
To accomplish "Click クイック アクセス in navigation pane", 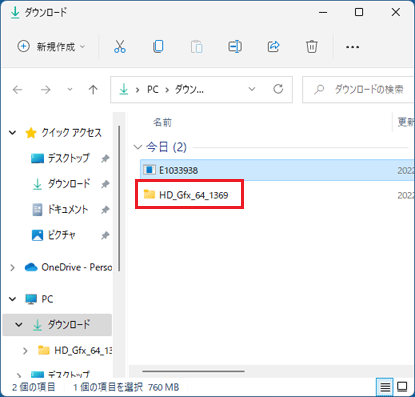I will 71,133.
